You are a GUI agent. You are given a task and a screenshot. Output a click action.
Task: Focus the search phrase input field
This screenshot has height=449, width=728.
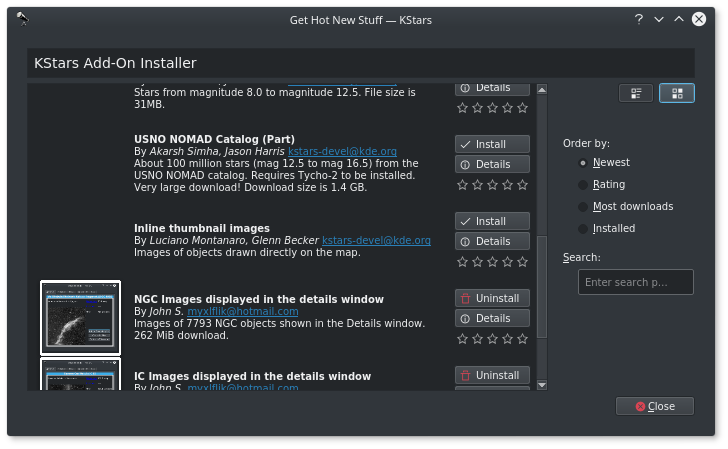636,282
